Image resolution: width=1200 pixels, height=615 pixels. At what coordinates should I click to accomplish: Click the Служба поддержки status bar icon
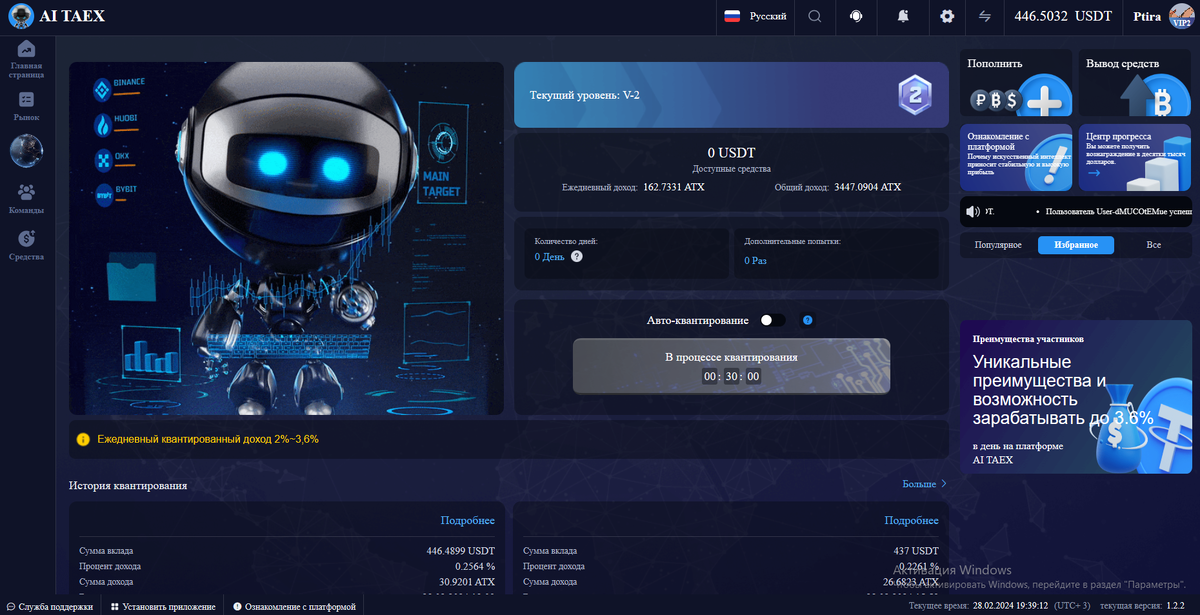click(x=11, y=606)
